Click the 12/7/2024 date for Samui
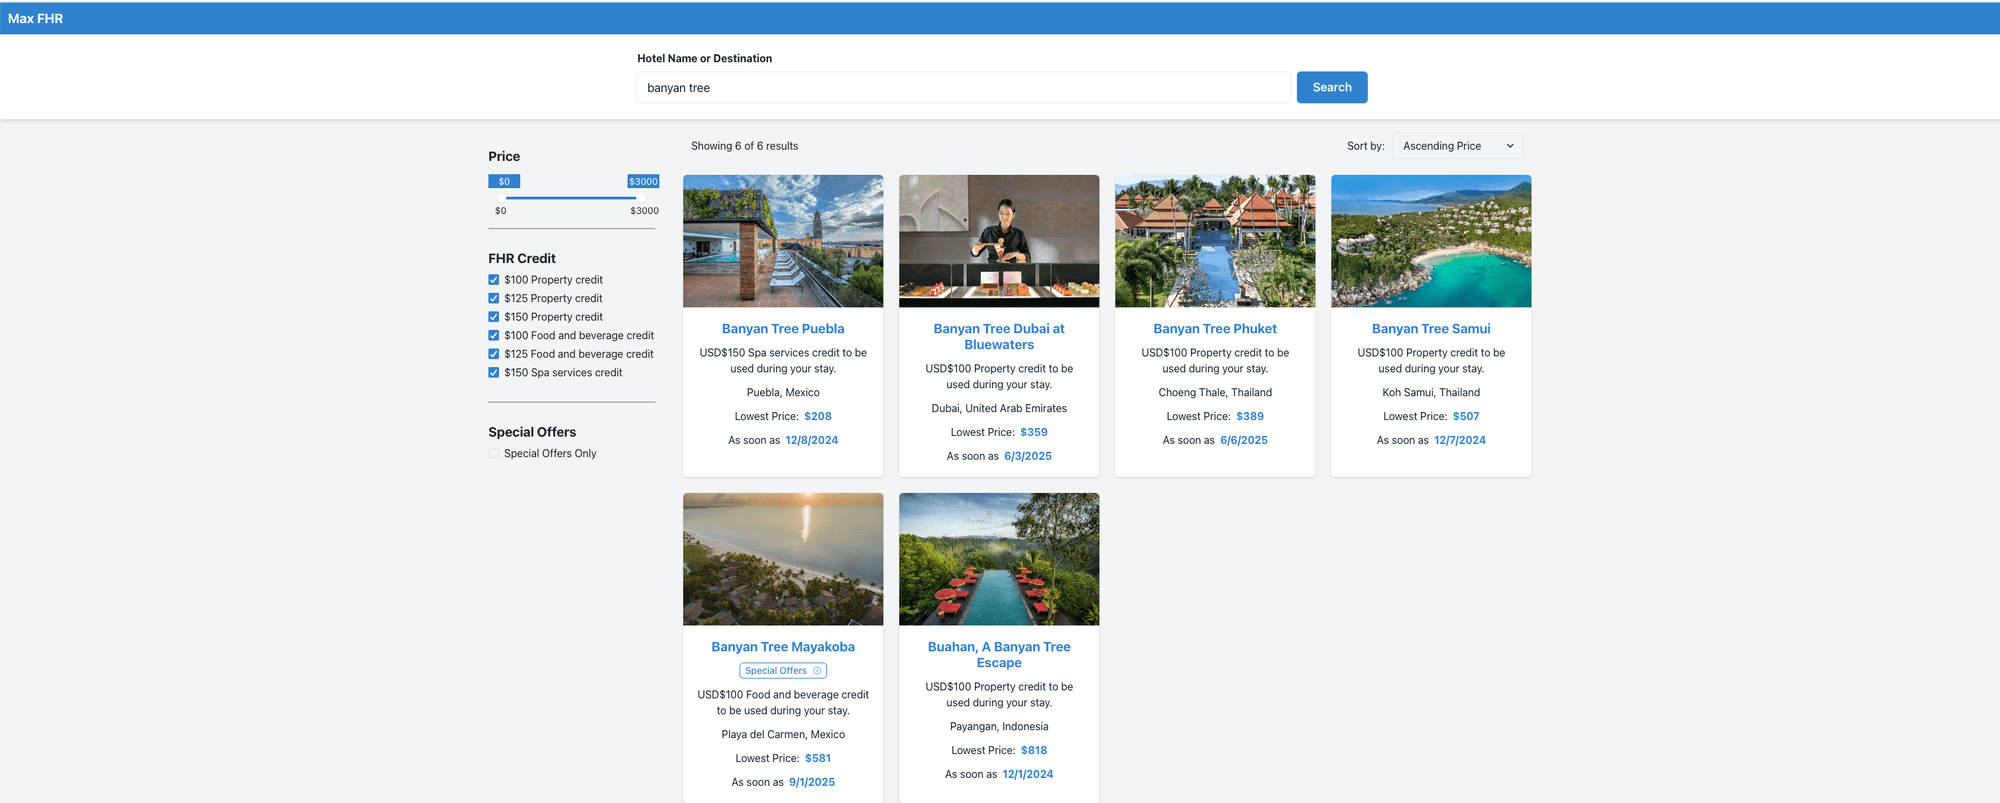2000x803 pixels. (x=1460, y=441)
